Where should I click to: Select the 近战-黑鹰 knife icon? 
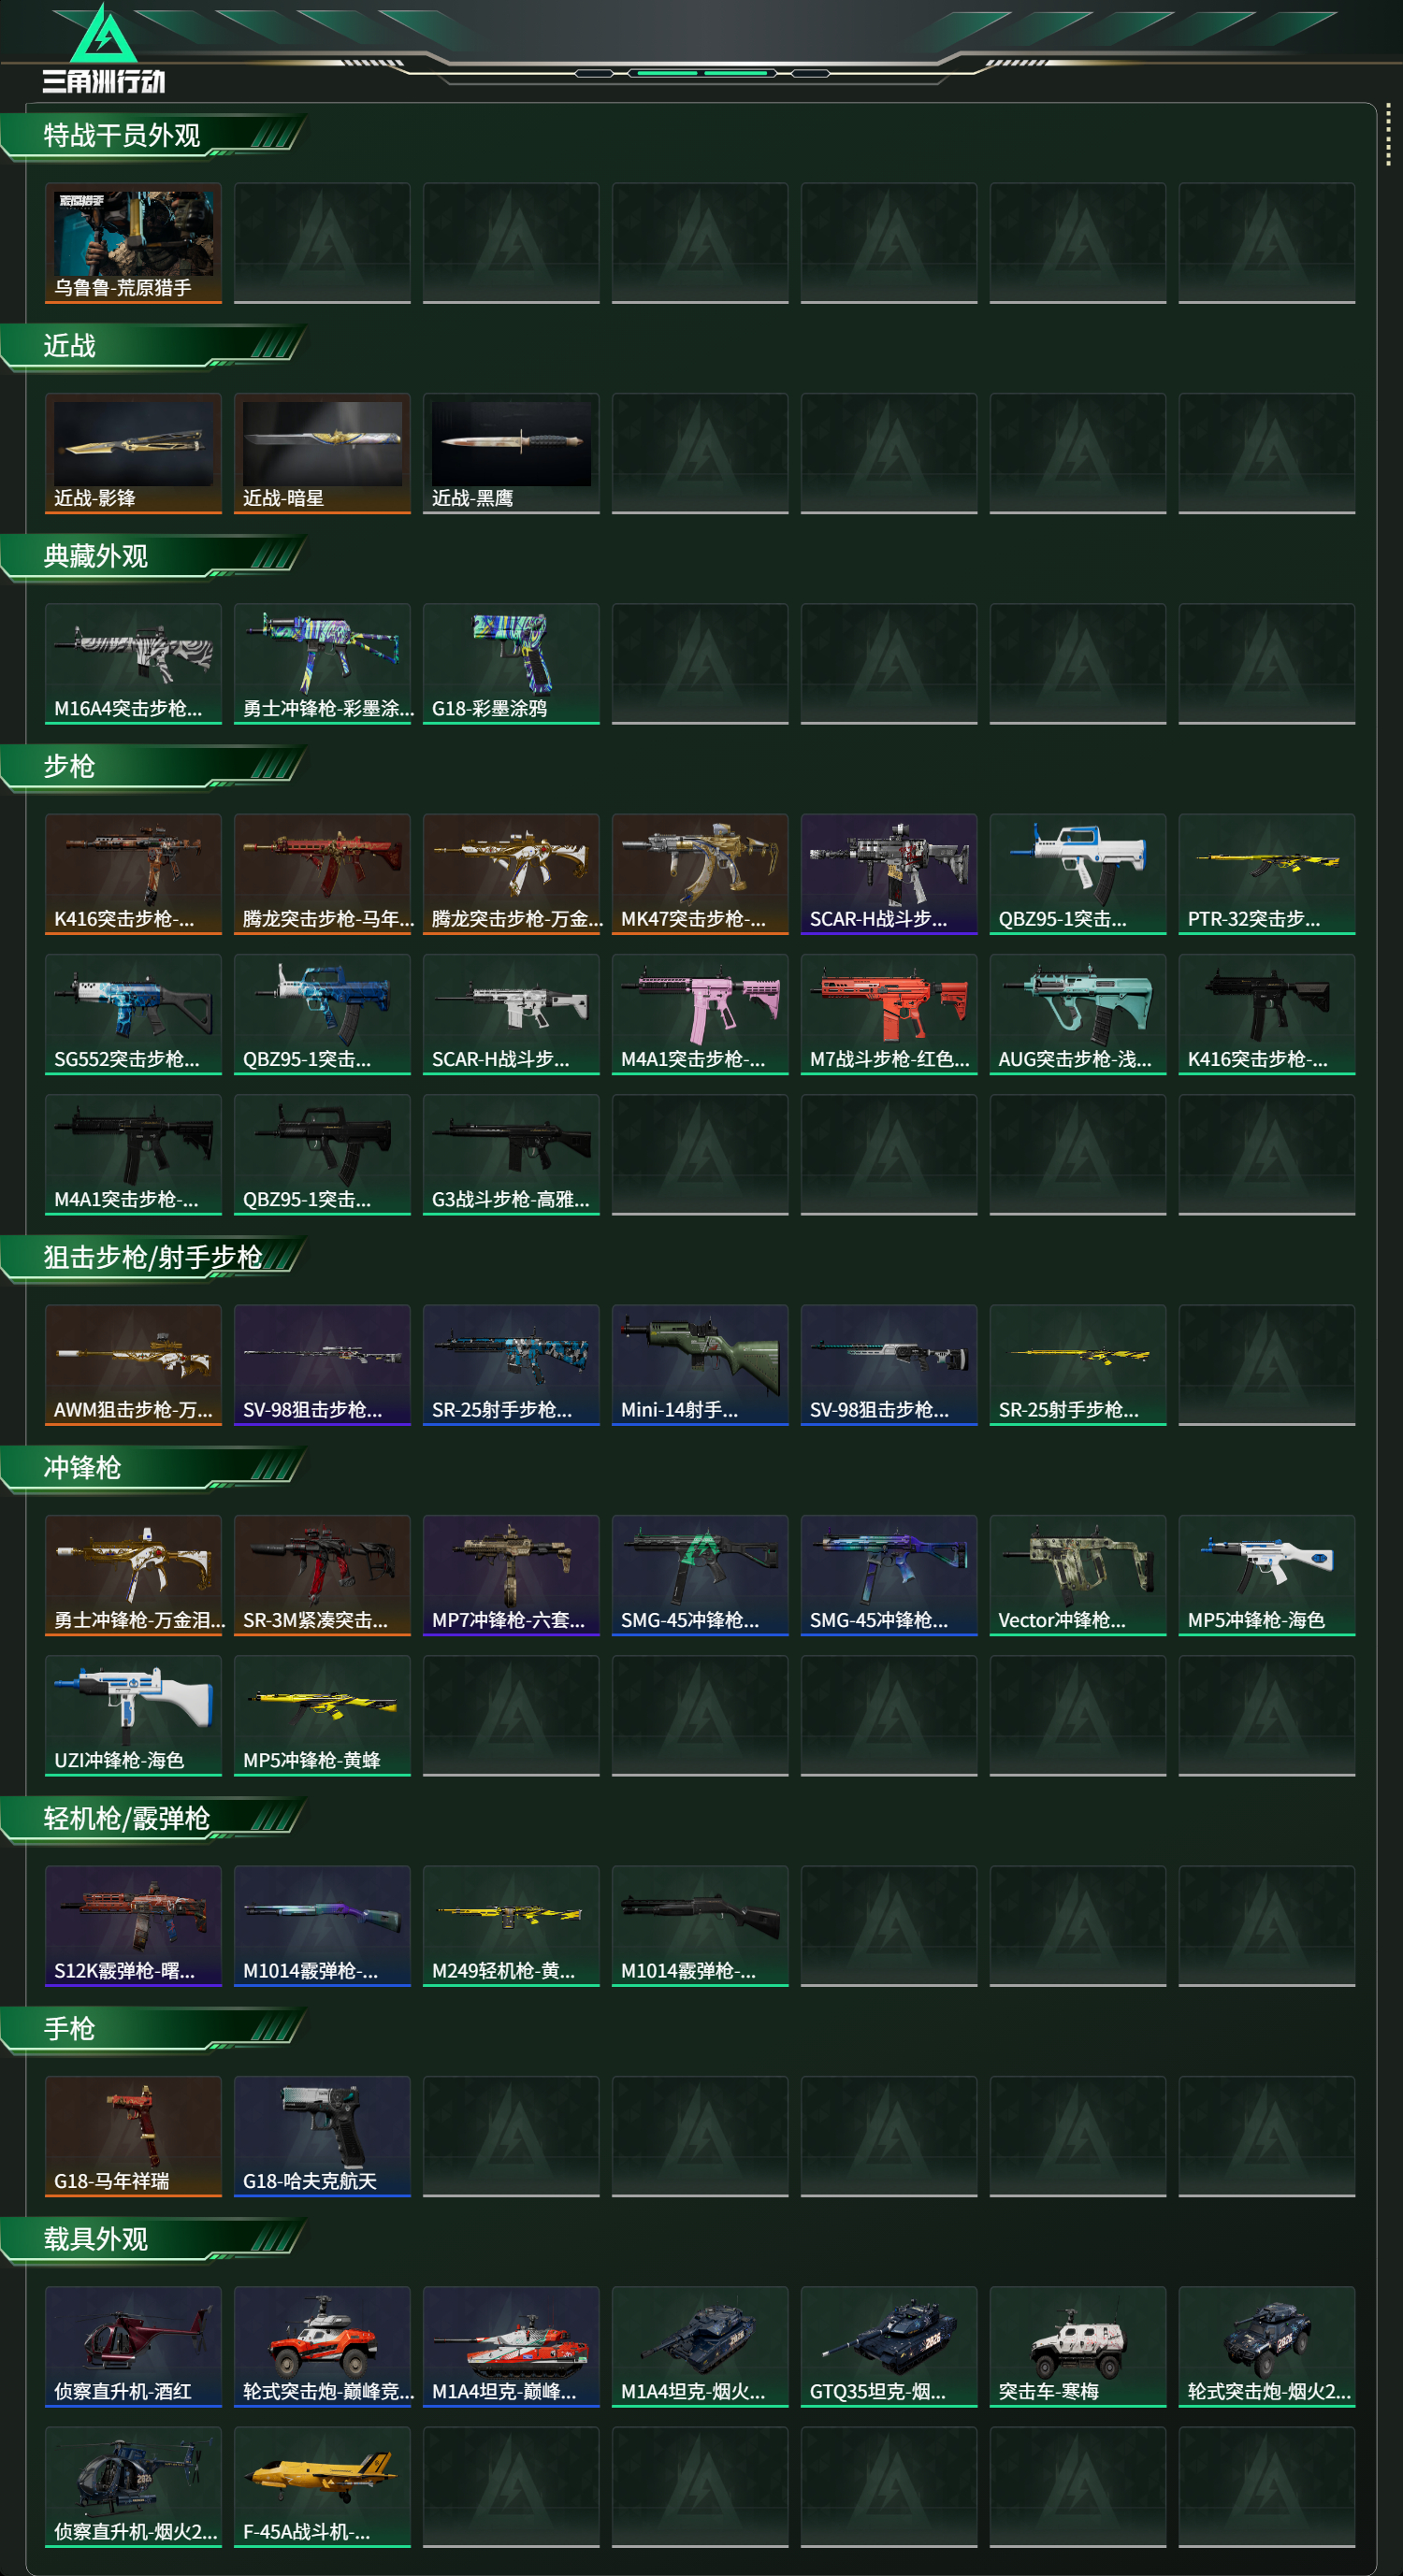511,453
